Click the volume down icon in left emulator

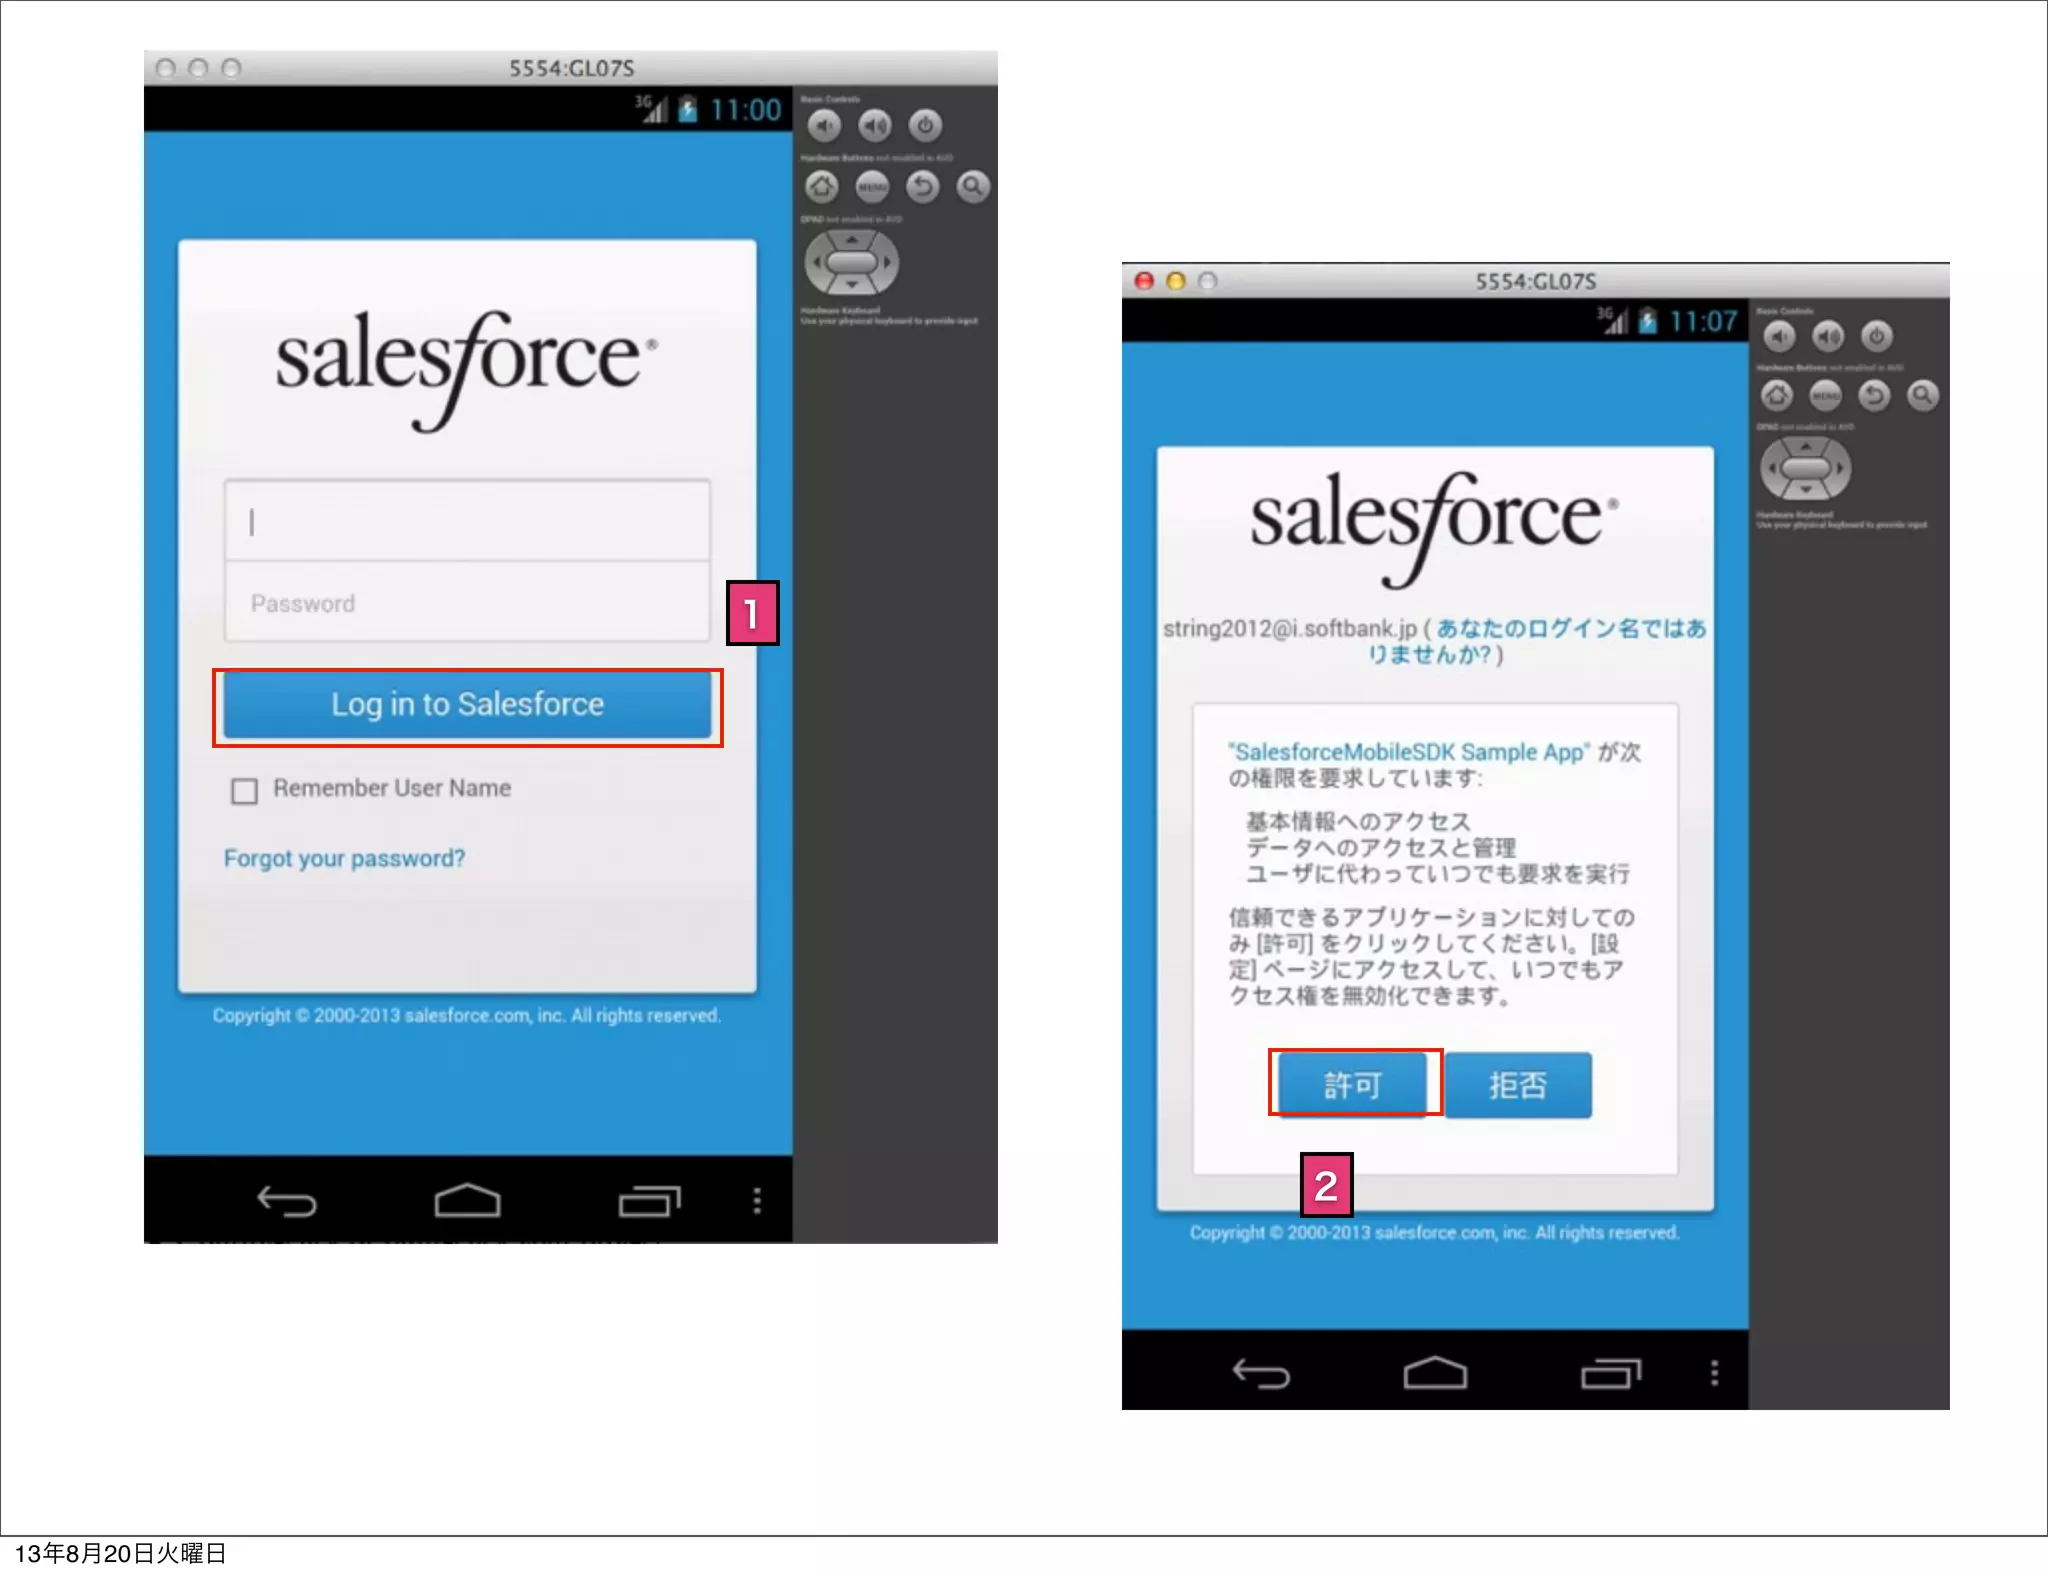[x=824, y=126]
